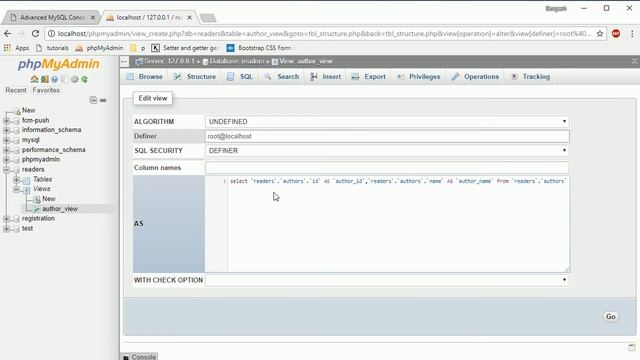Open Chrome Apps grid shortcut
Image resolution: width=640 pixels, height=360 pixels.
[7, 48]
